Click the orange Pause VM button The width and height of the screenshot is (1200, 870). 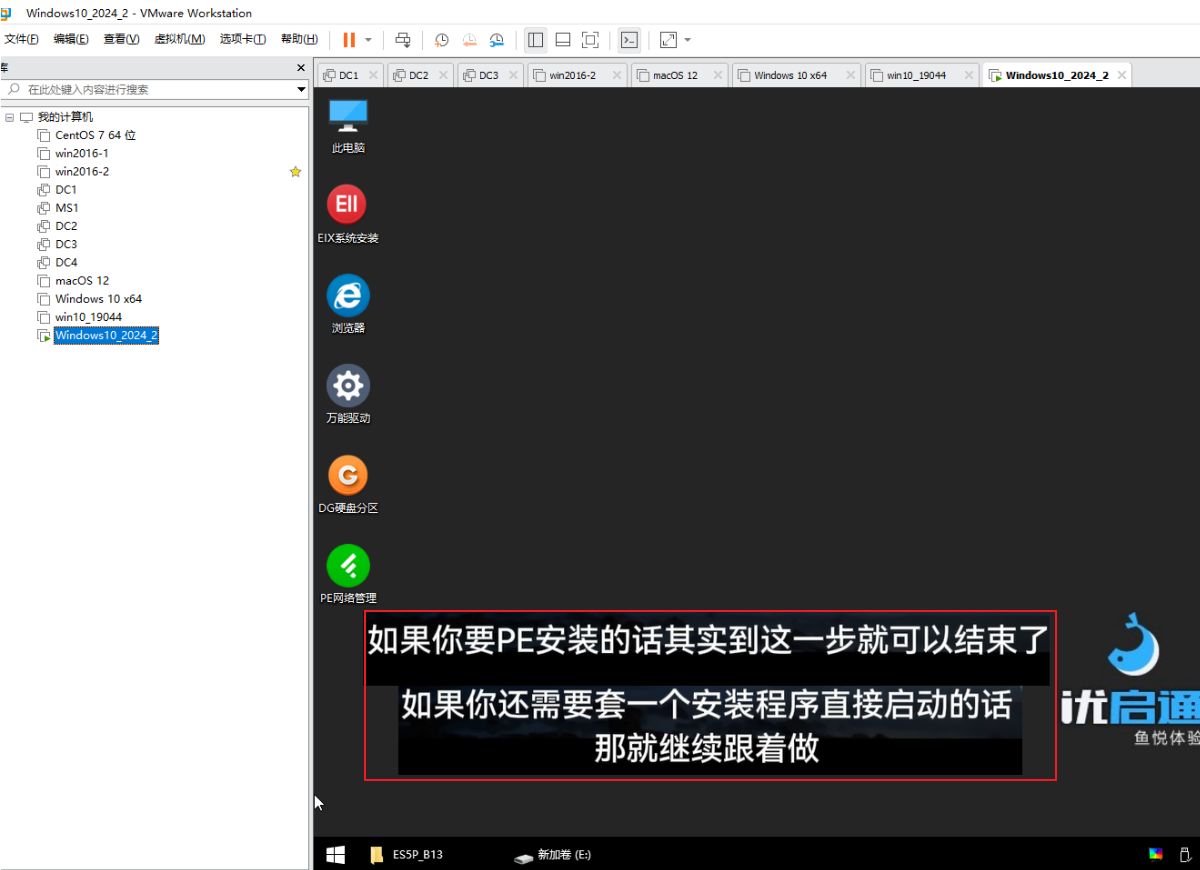pyautogui.click(x=348, y=40)
